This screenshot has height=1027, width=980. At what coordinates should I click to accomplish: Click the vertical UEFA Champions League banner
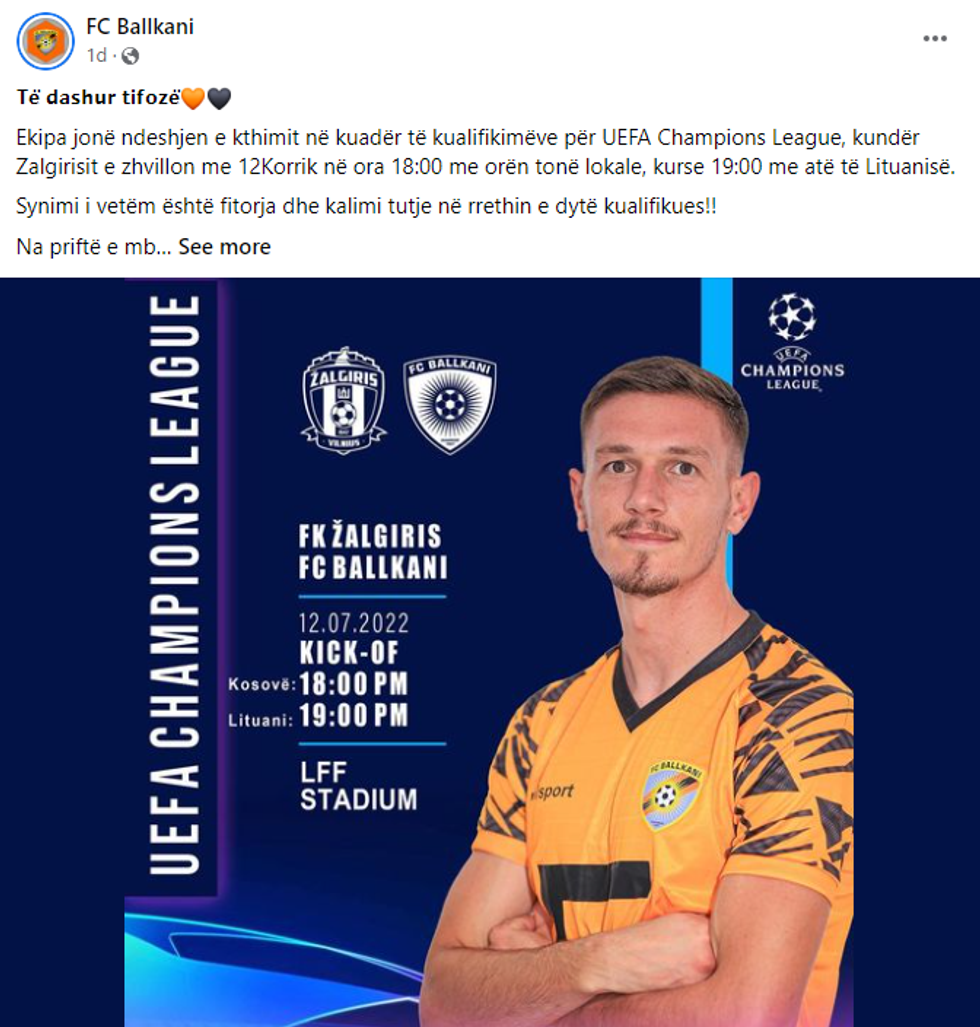174,585
